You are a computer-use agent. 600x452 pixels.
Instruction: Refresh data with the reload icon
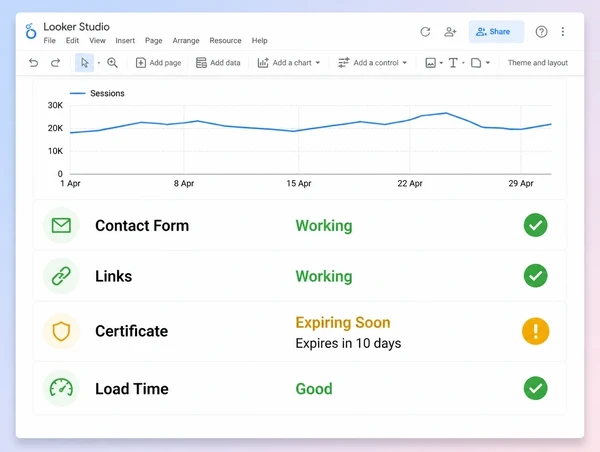click(x=425, y=32)
